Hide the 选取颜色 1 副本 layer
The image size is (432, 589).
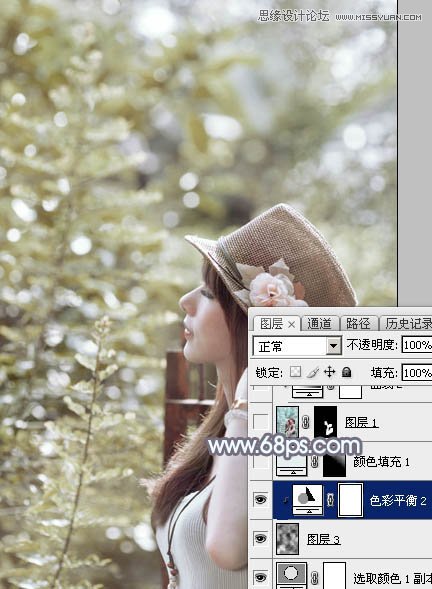[x=260, y=577]
